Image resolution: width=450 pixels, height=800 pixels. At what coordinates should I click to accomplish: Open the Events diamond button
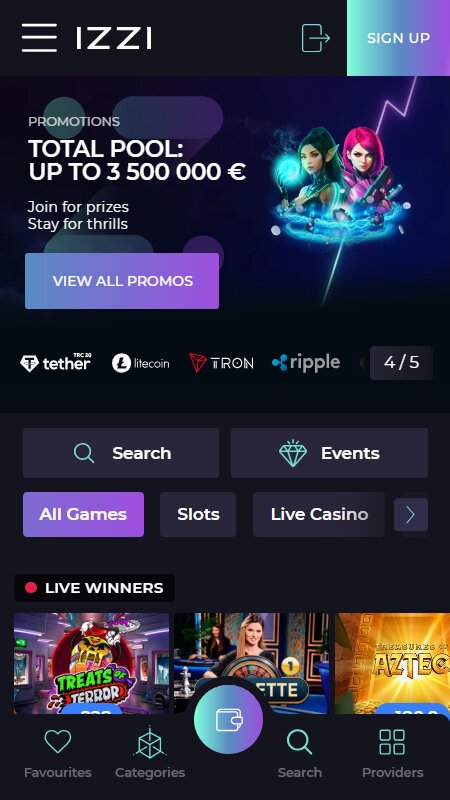(x=329, y=453)
